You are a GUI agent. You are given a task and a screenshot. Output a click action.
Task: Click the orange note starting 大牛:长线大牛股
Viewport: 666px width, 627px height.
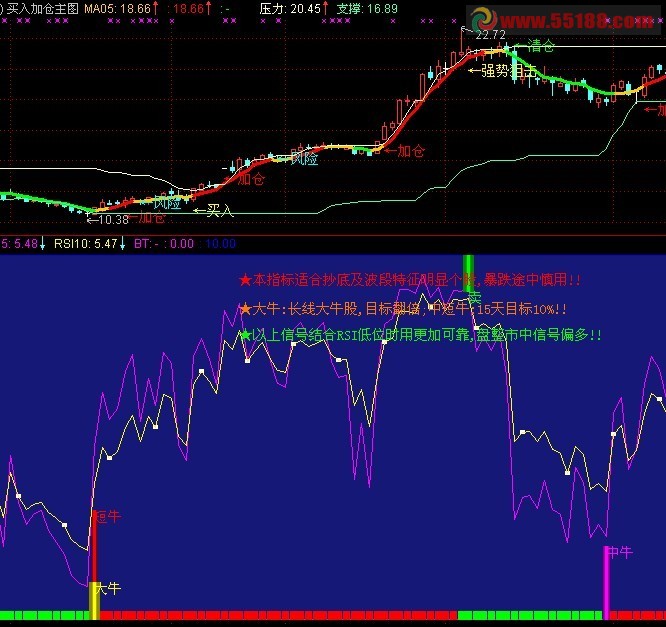click(x=403, y=309)
